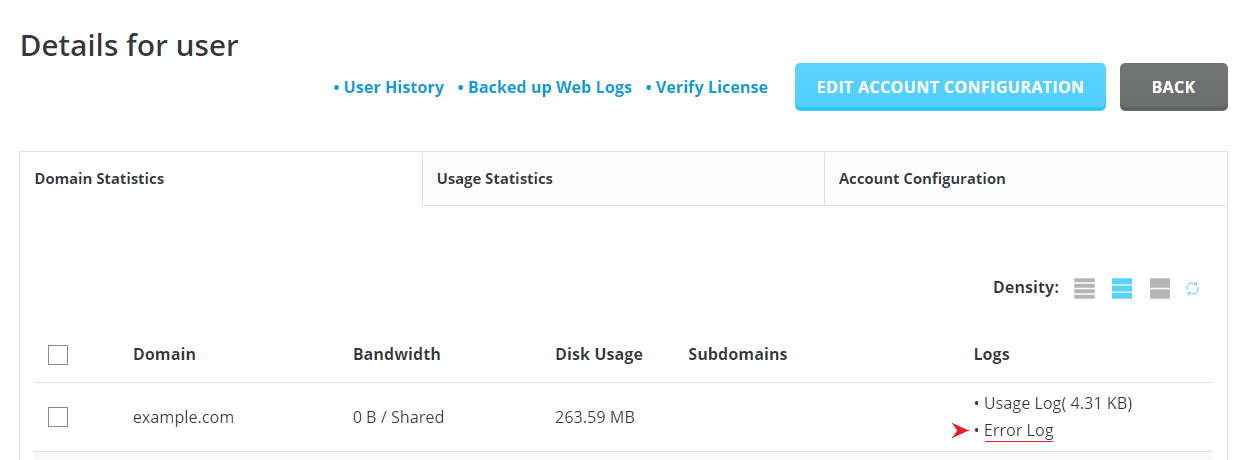This screenshot has width=1240, height=460.
Task: Select the medium density icon
Action: coord(1122,289)
